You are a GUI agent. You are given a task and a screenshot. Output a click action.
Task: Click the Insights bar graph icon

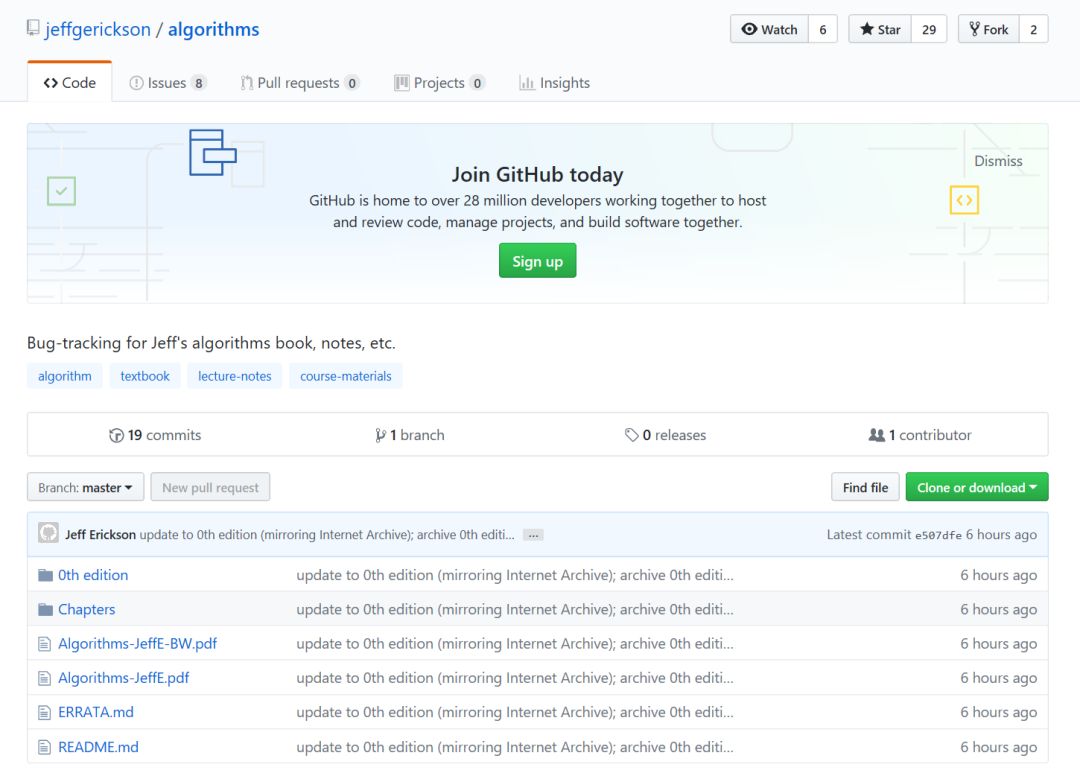[x=527, y=83]
